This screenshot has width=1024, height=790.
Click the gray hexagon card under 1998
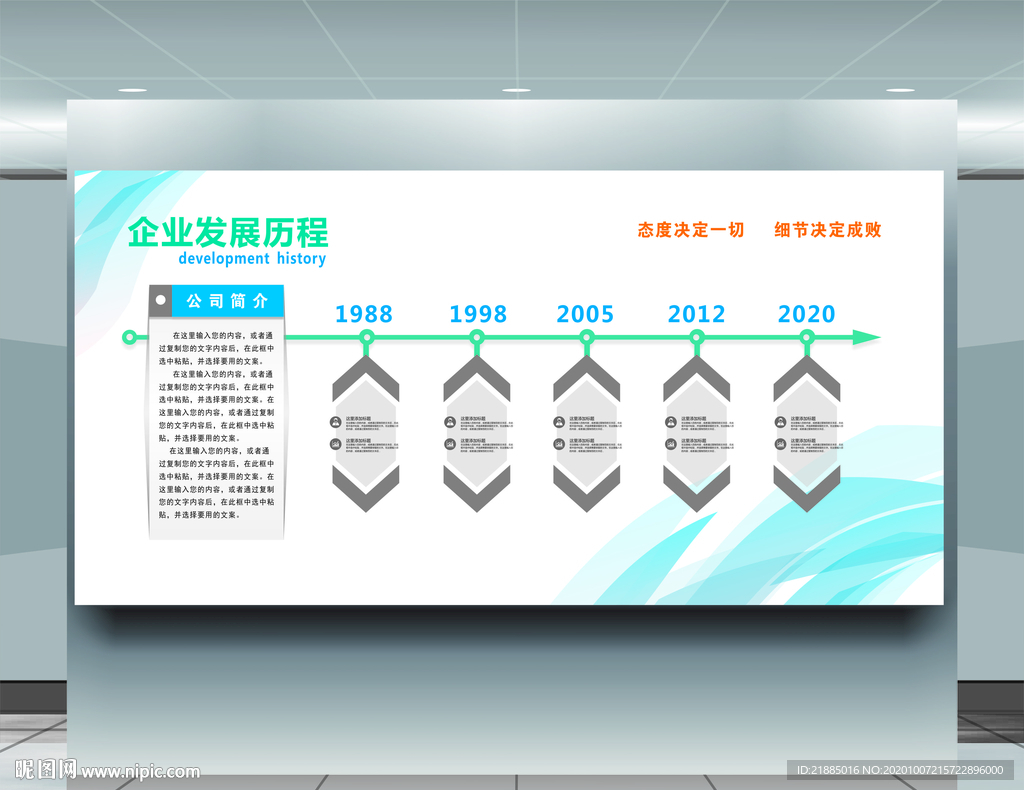point(477,434)
